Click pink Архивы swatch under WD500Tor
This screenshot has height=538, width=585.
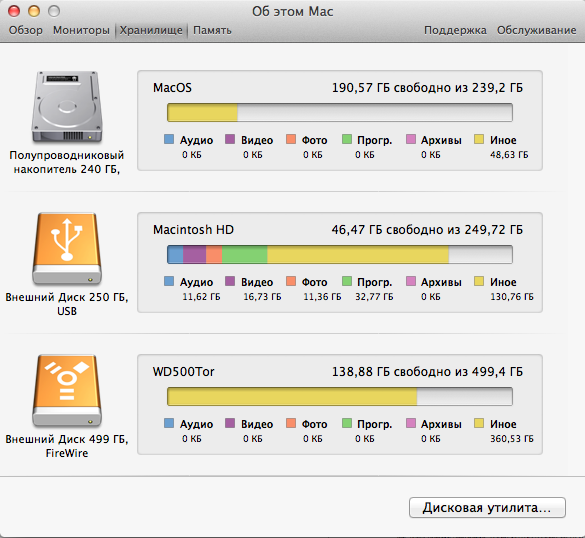pos(411,423)
